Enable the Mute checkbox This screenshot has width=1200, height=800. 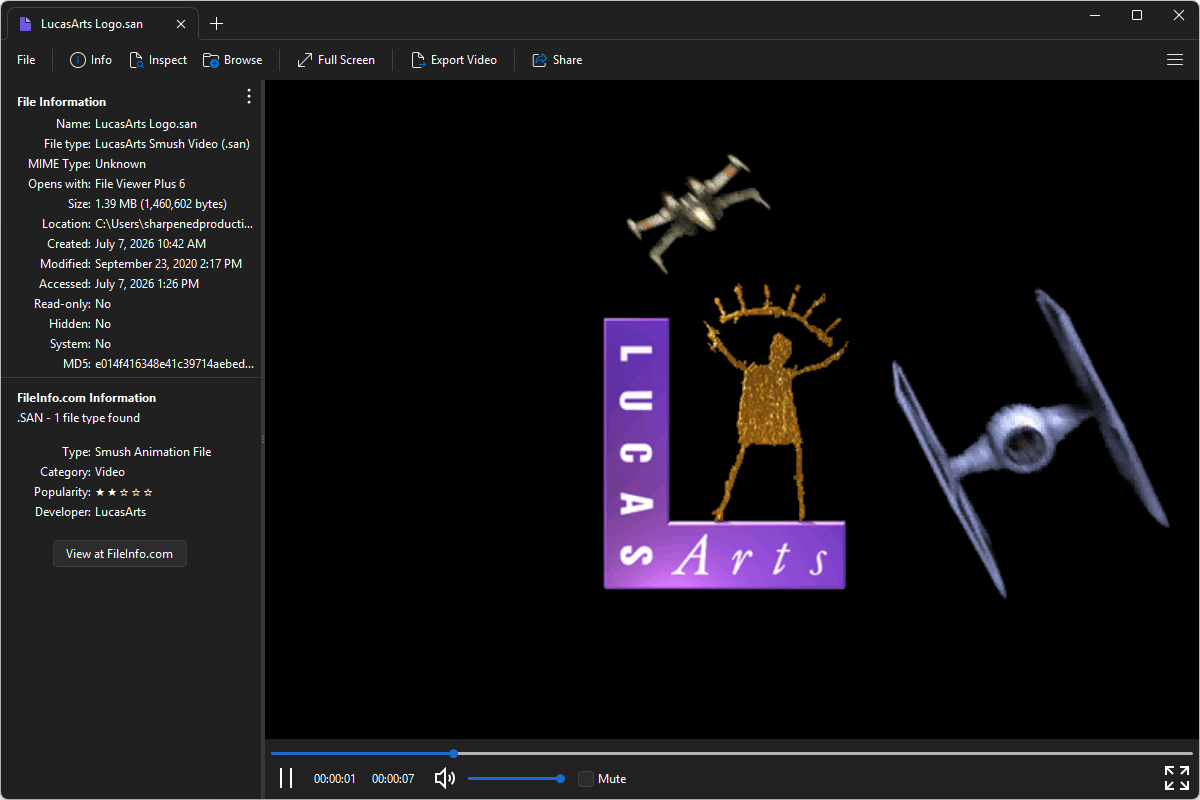pos(586,778)
